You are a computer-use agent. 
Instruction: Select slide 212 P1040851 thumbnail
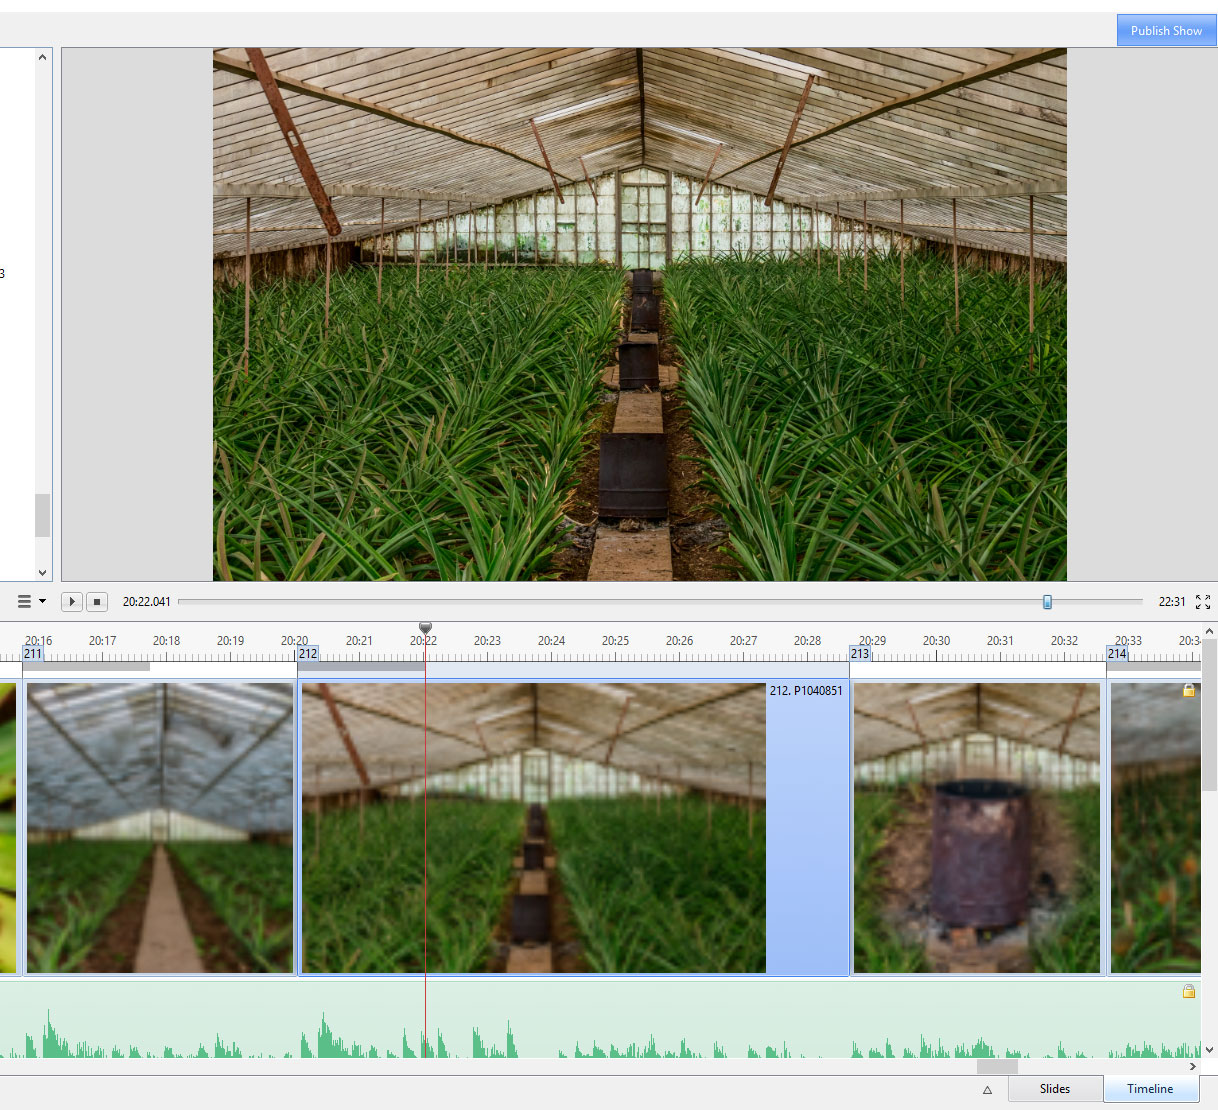(533, 828)
